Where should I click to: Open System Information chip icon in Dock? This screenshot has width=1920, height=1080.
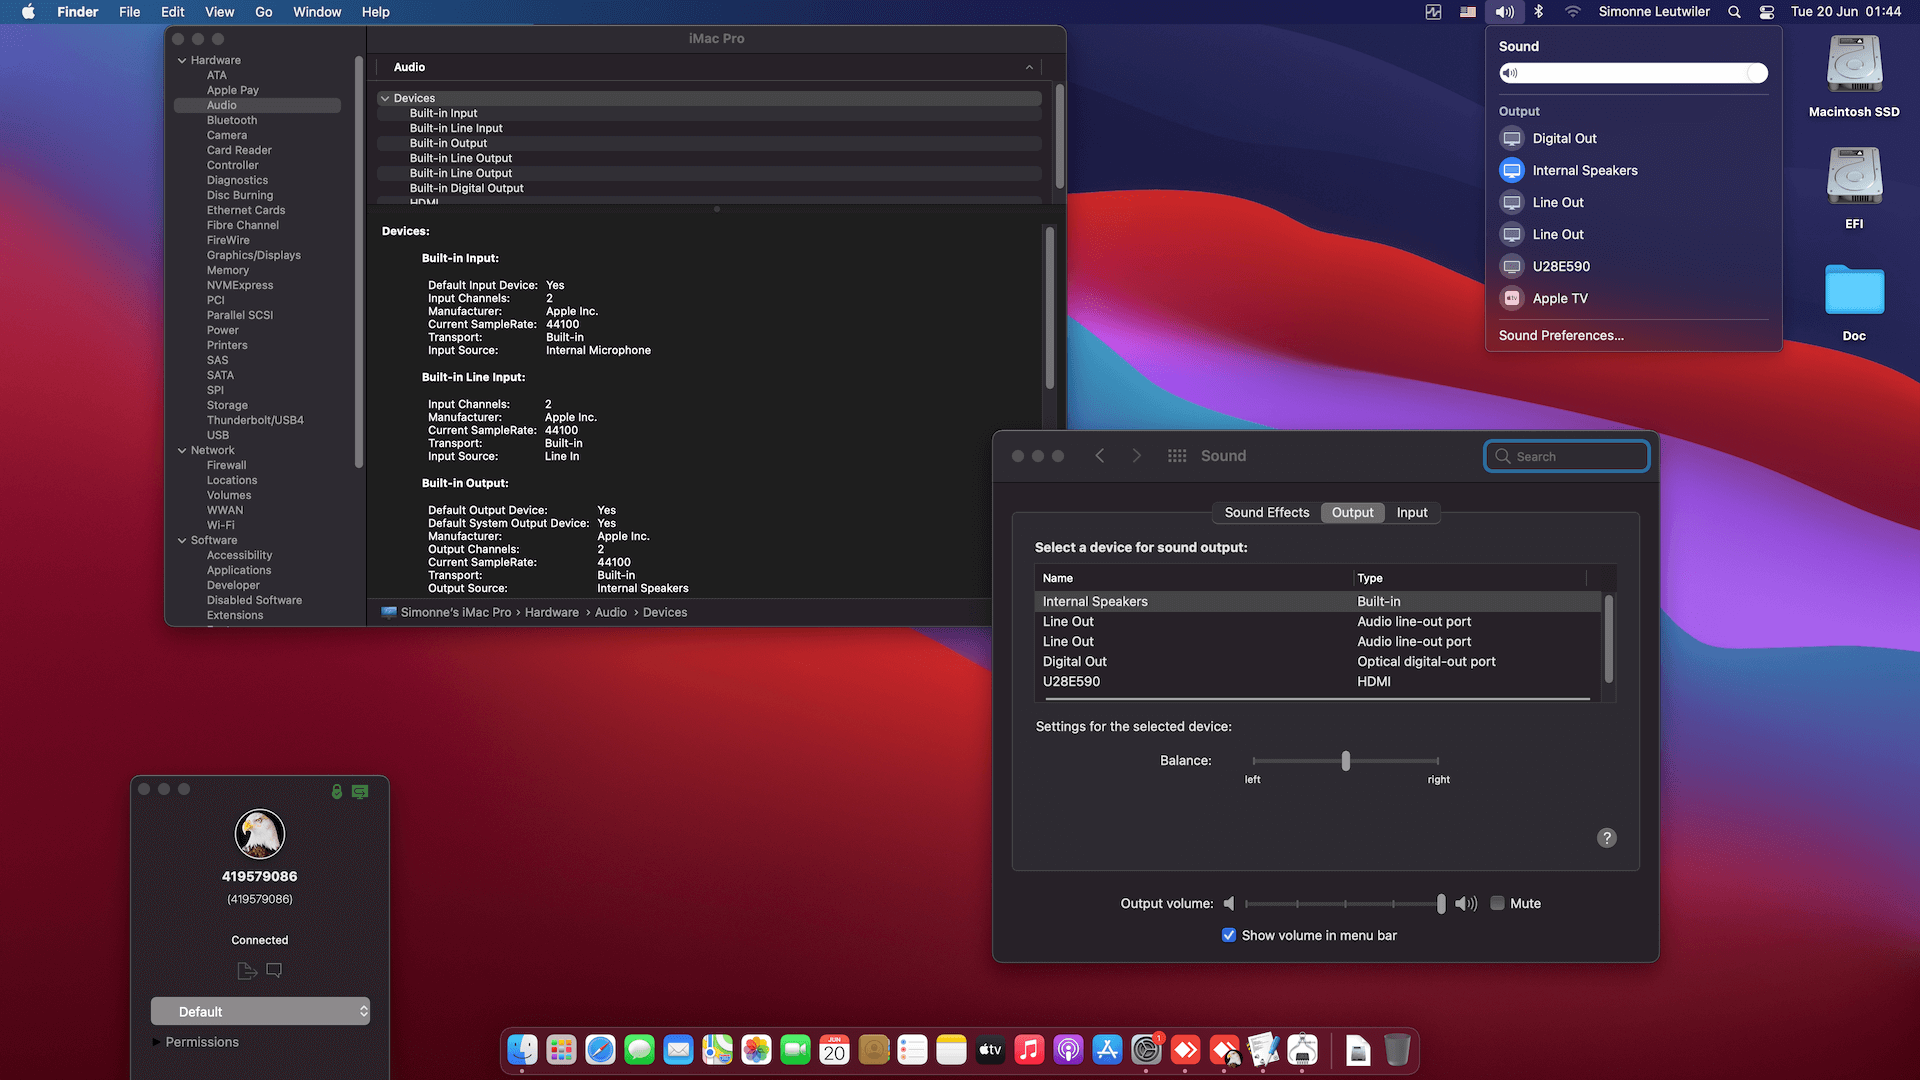click(1302, 1050)
